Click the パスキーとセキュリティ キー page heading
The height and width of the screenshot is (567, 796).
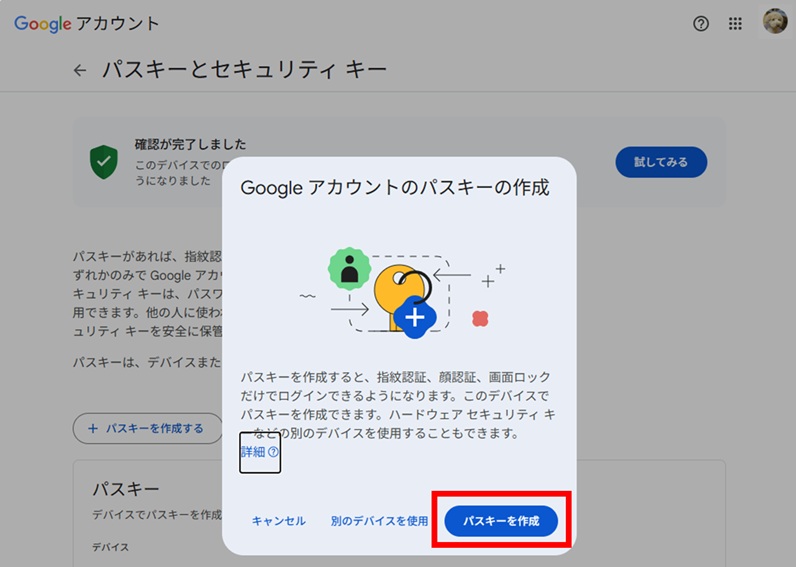(244, 70)
